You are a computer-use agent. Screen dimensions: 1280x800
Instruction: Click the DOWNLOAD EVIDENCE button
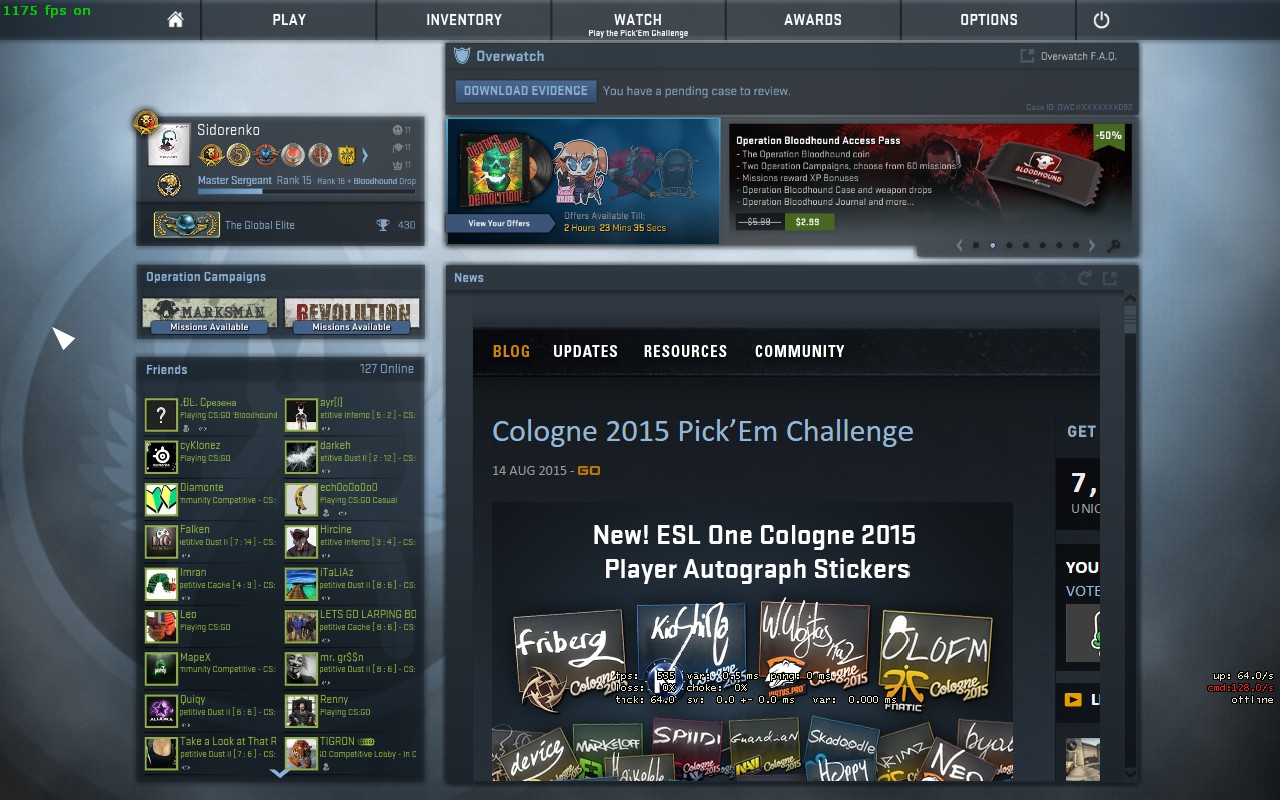[x=526, y=91]
